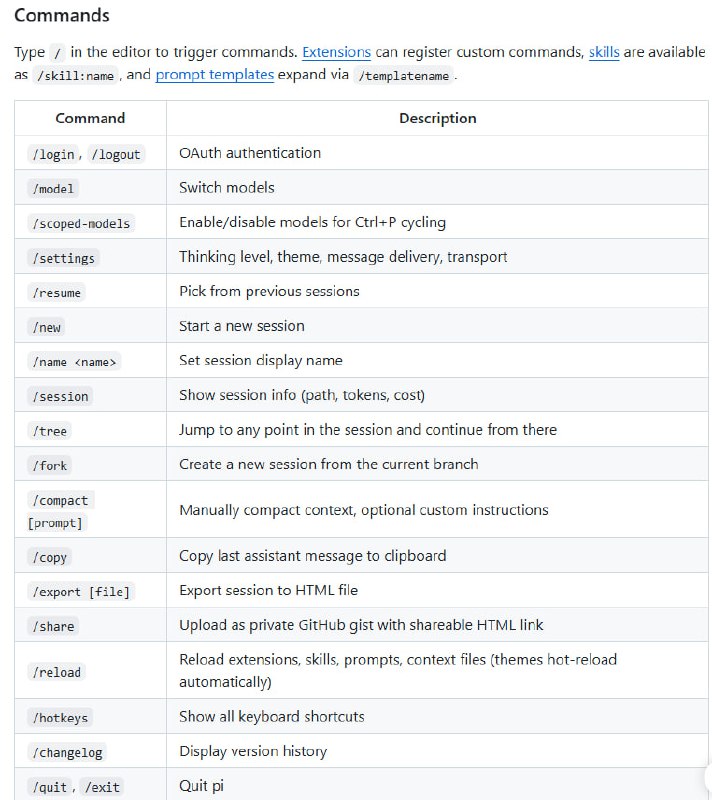Follow the skills hyperlink
The height and width of the screenshot is (800, 712).
pyautogui.click(x=604, y=52)
